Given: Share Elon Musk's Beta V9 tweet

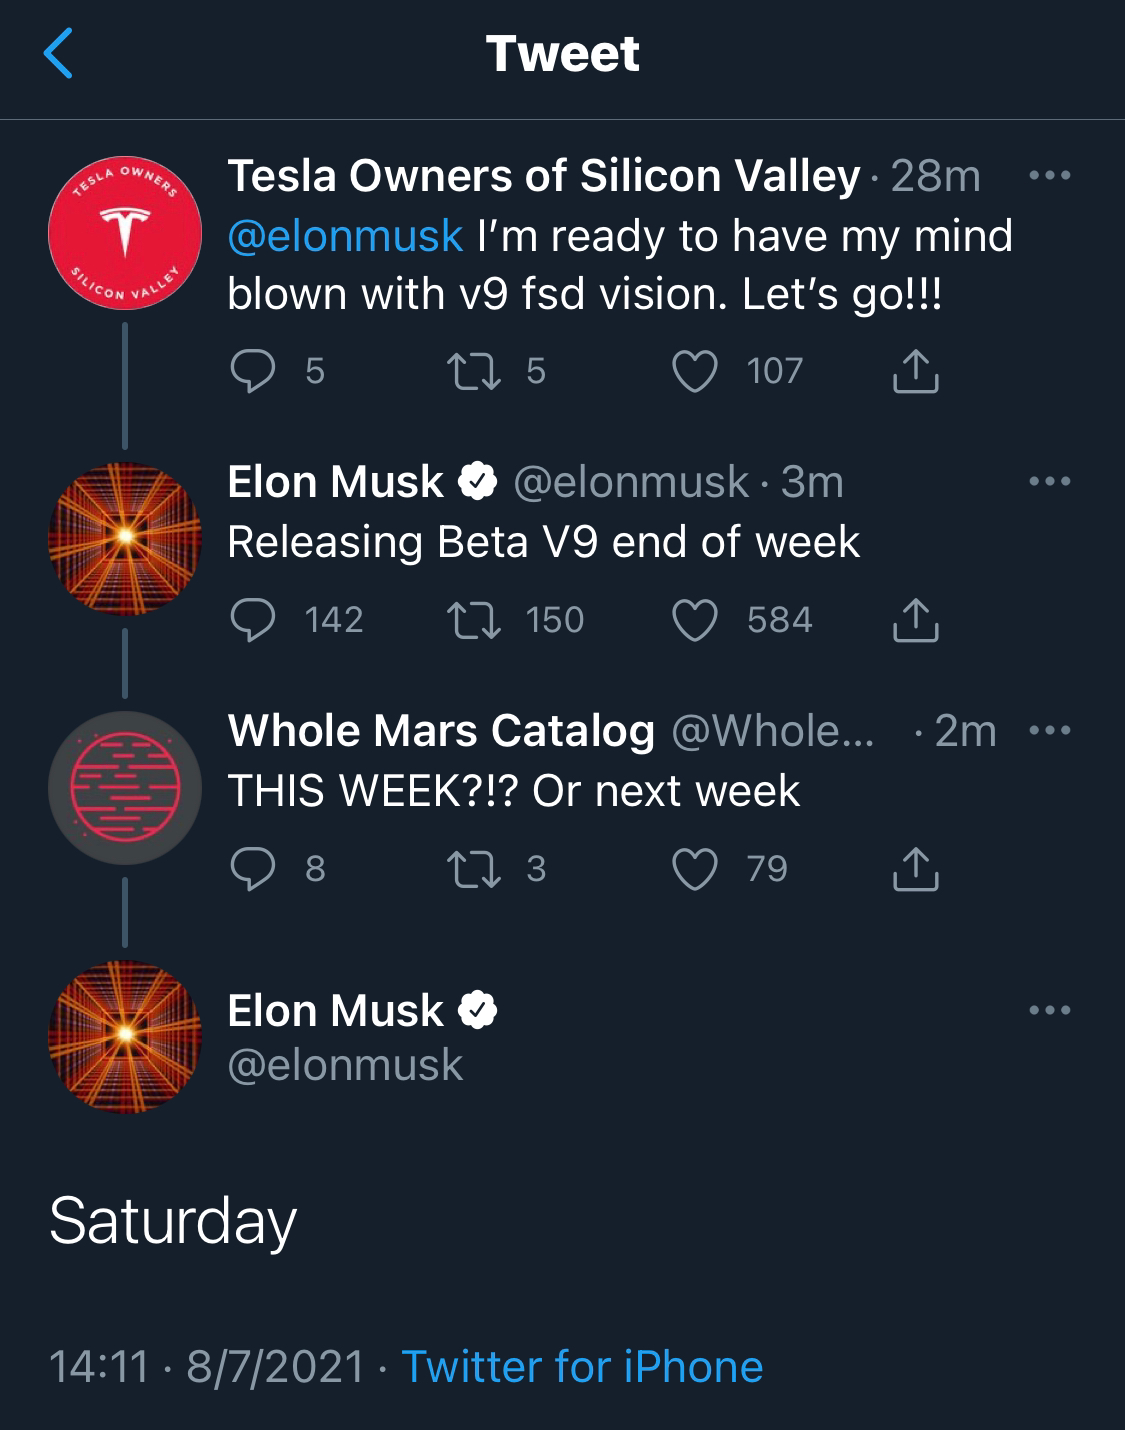Looking at the screenshot, I should tap(917, 620).
